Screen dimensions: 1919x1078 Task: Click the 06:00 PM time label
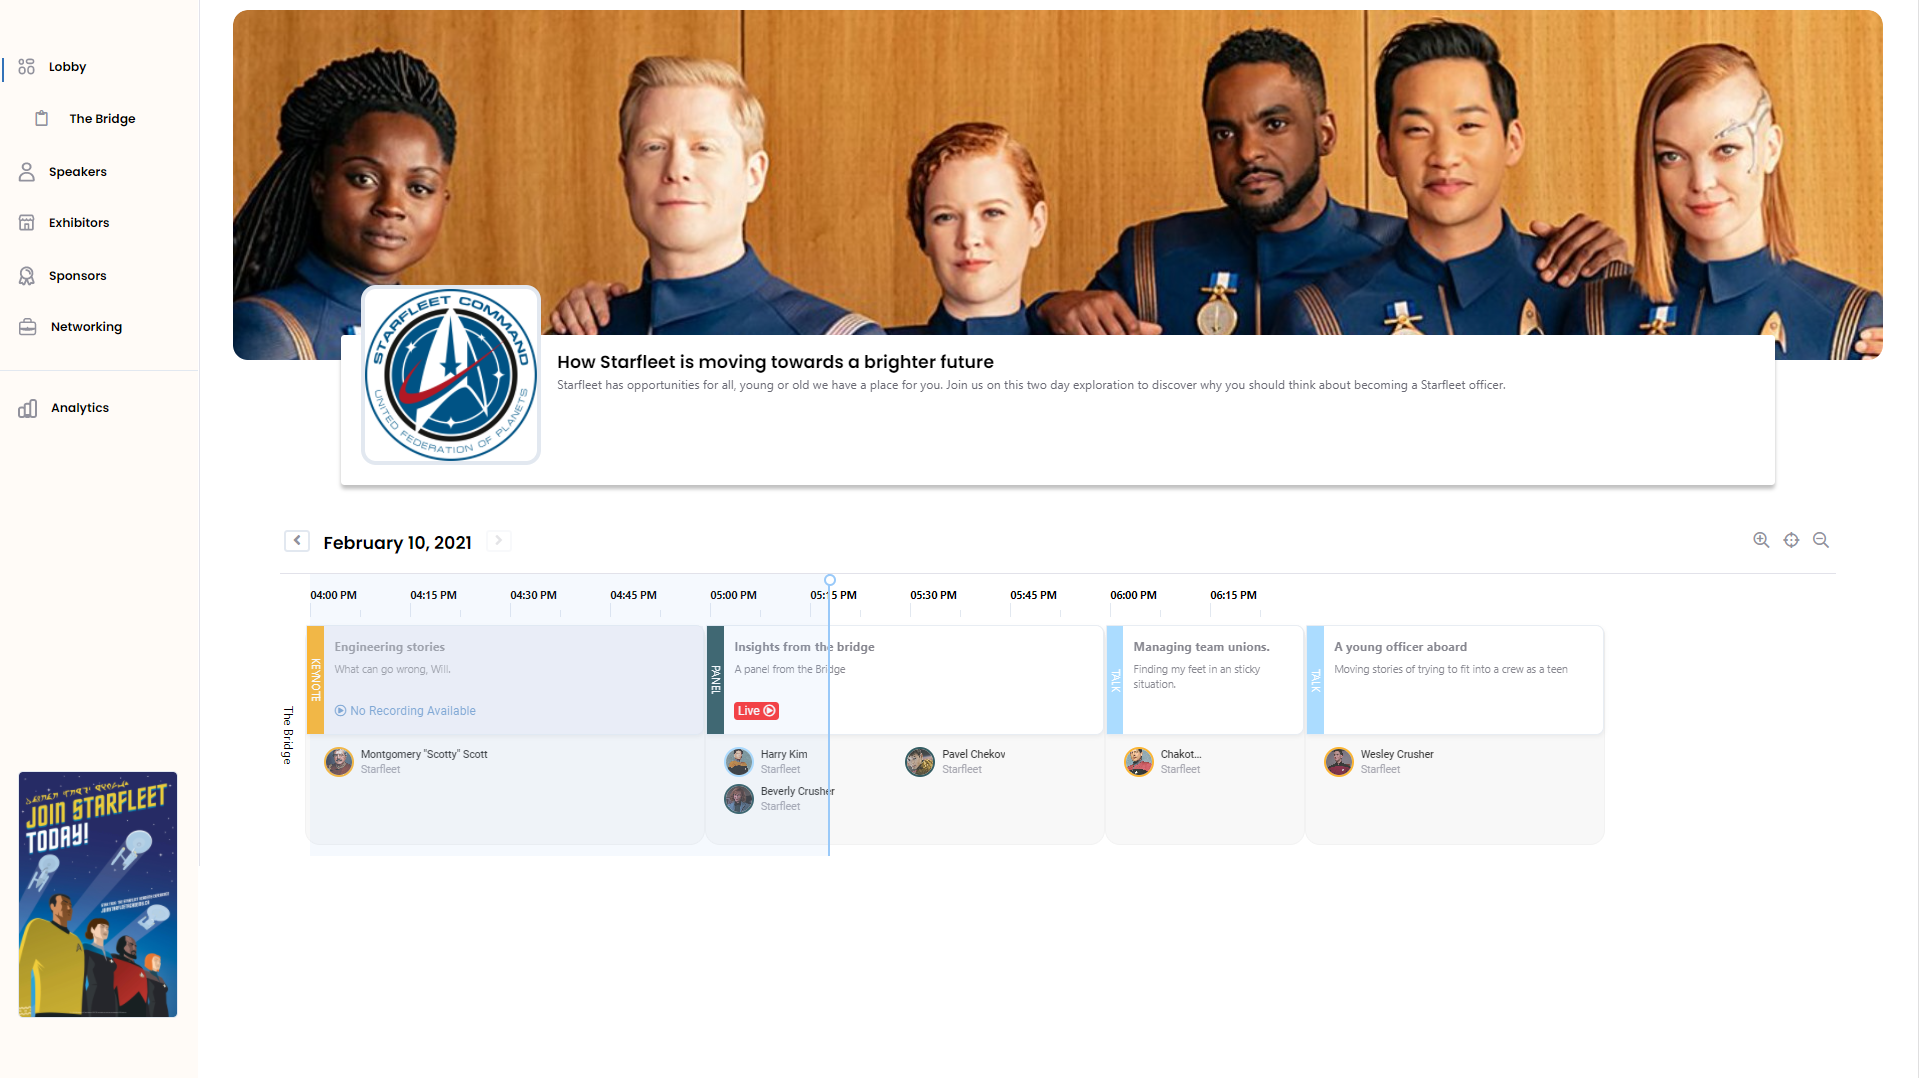1133,595
